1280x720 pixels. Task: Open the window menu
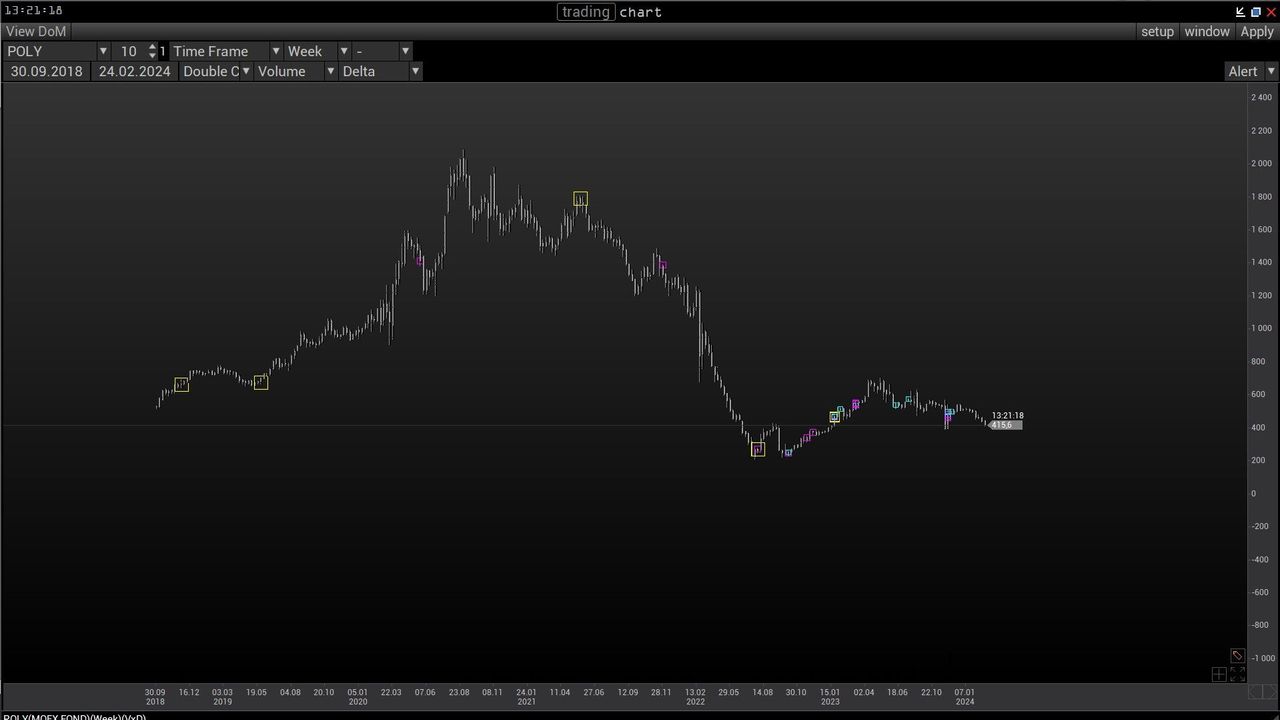[x=1207, y=31]
